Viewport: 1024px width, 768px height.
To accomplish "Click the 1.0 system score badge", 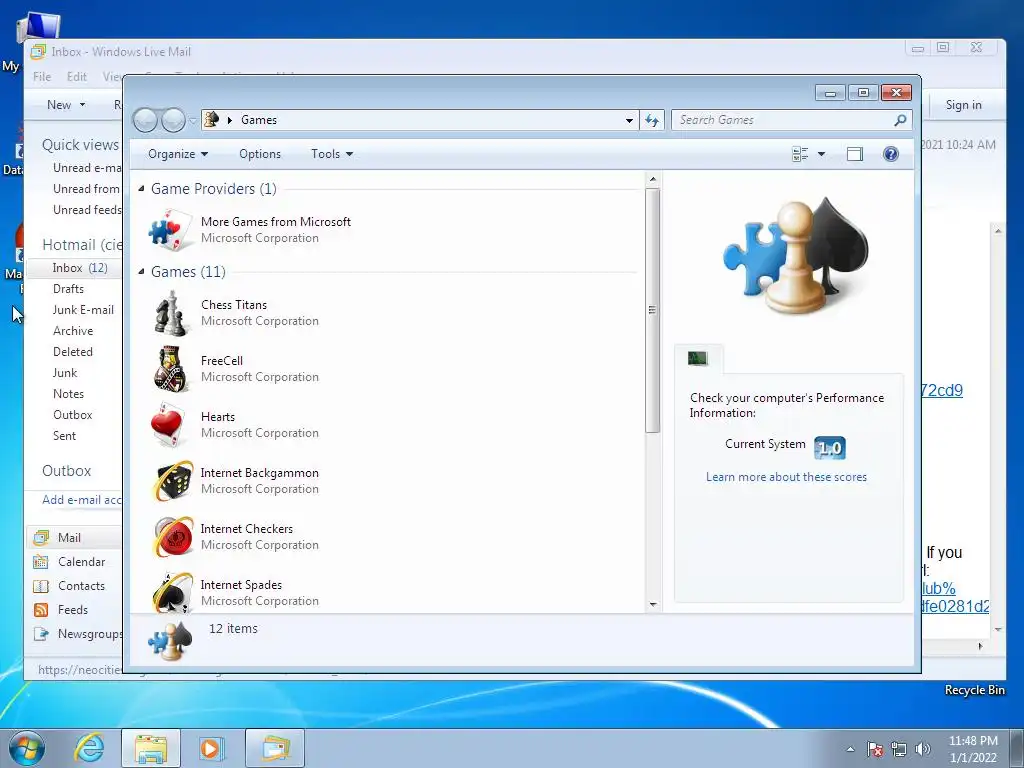I will click(x=830, y=448).
